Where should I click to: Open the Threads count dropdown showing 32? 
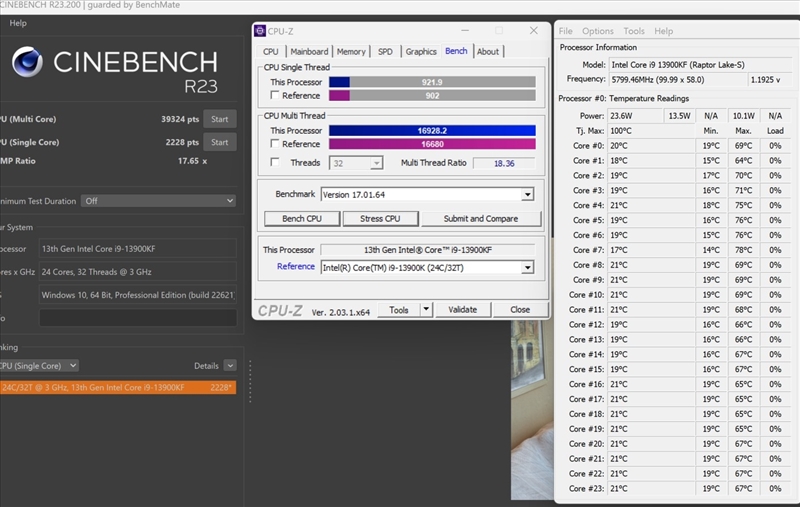(356, 163)
